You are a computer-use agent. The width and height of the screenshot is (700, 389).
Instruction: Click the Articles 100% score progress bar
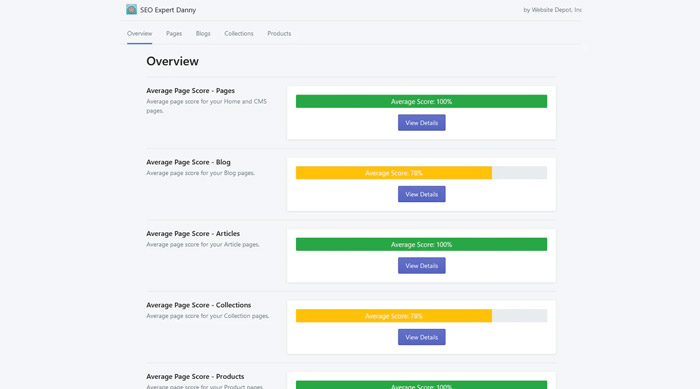tap(421, 244)
